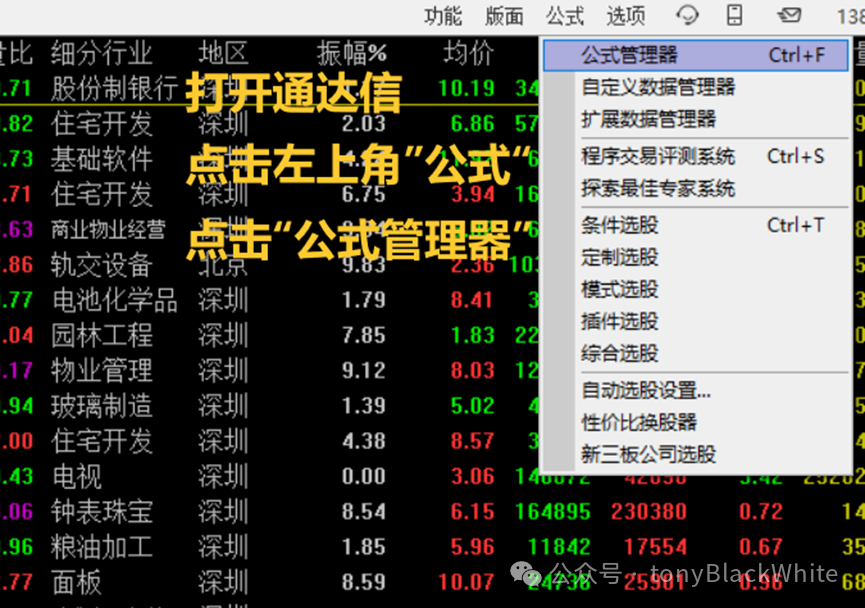Click average price 10.07

467,583
